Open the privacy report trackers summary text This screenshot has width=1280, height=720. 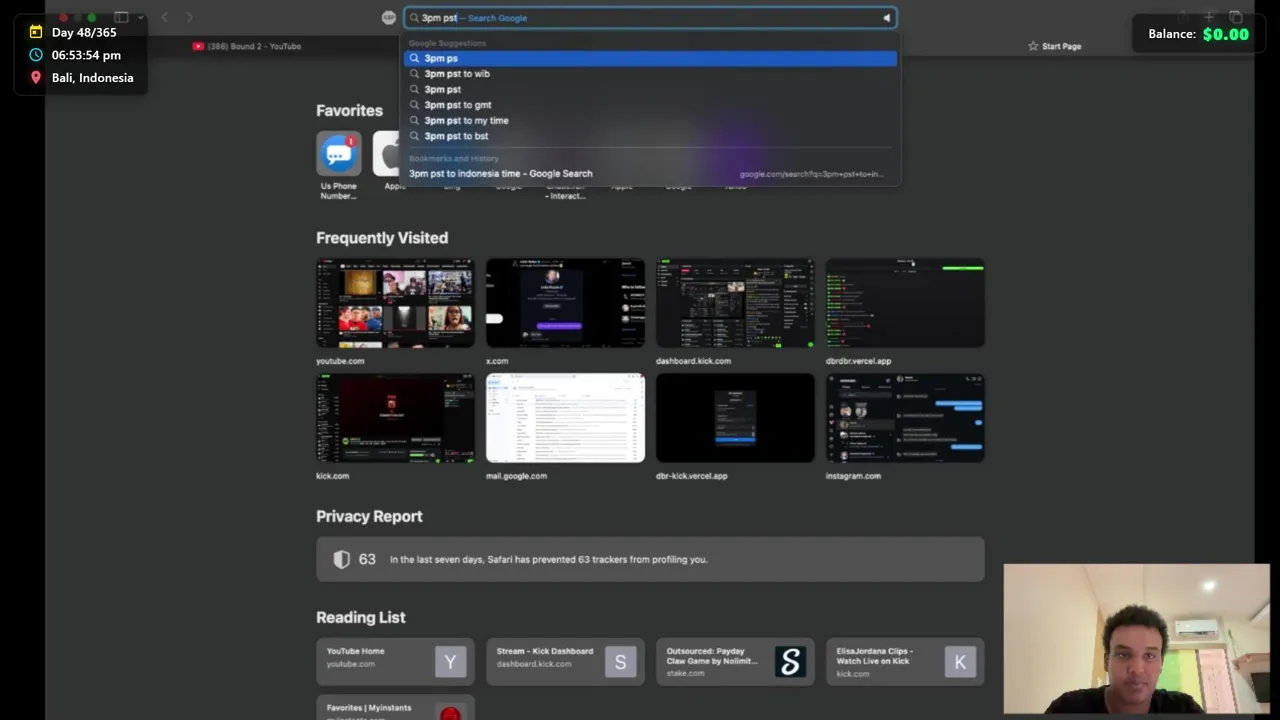pos(548,559)
